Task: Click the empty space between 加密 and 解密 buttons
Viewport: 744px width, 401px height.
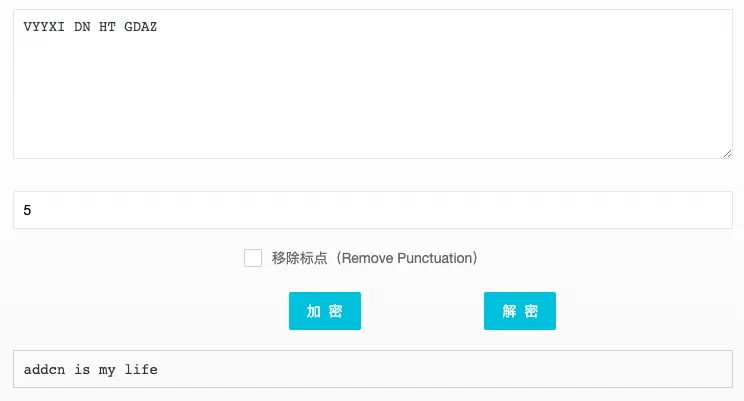Action: coord(422,311)
